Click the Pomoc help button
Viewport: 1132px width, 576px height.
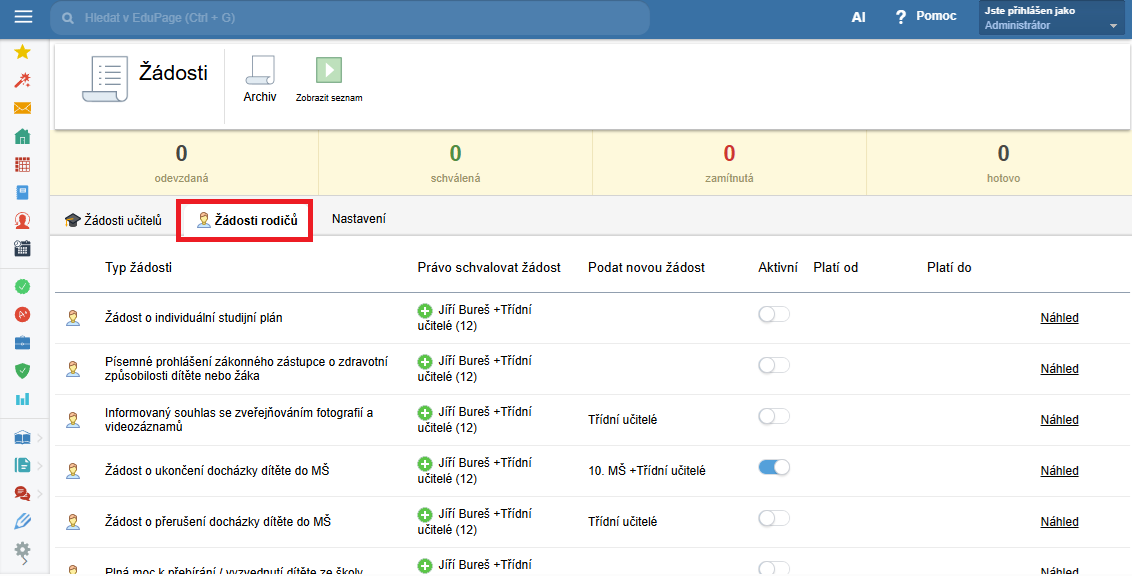click(x=925, y=17)
